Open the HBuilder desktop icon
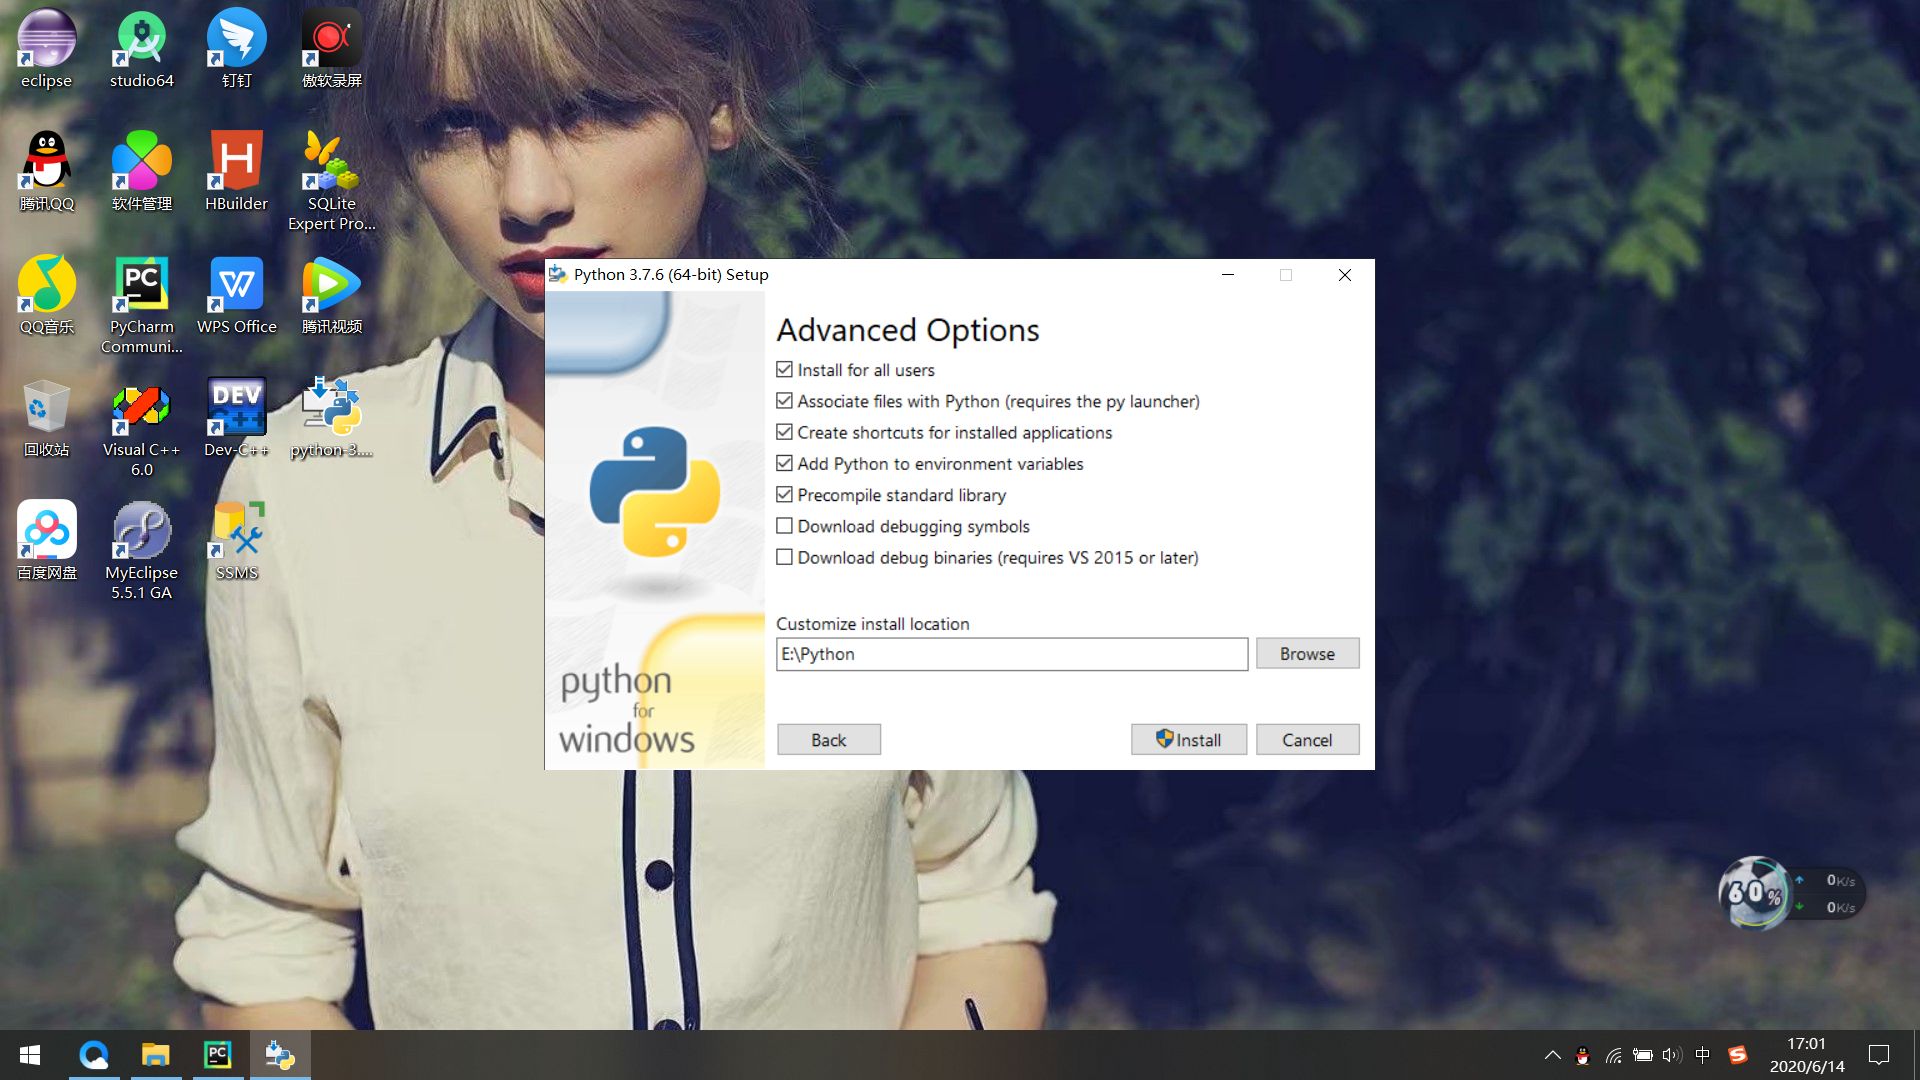Viewport: 1920px width, 1080px height. pos(236,170)
